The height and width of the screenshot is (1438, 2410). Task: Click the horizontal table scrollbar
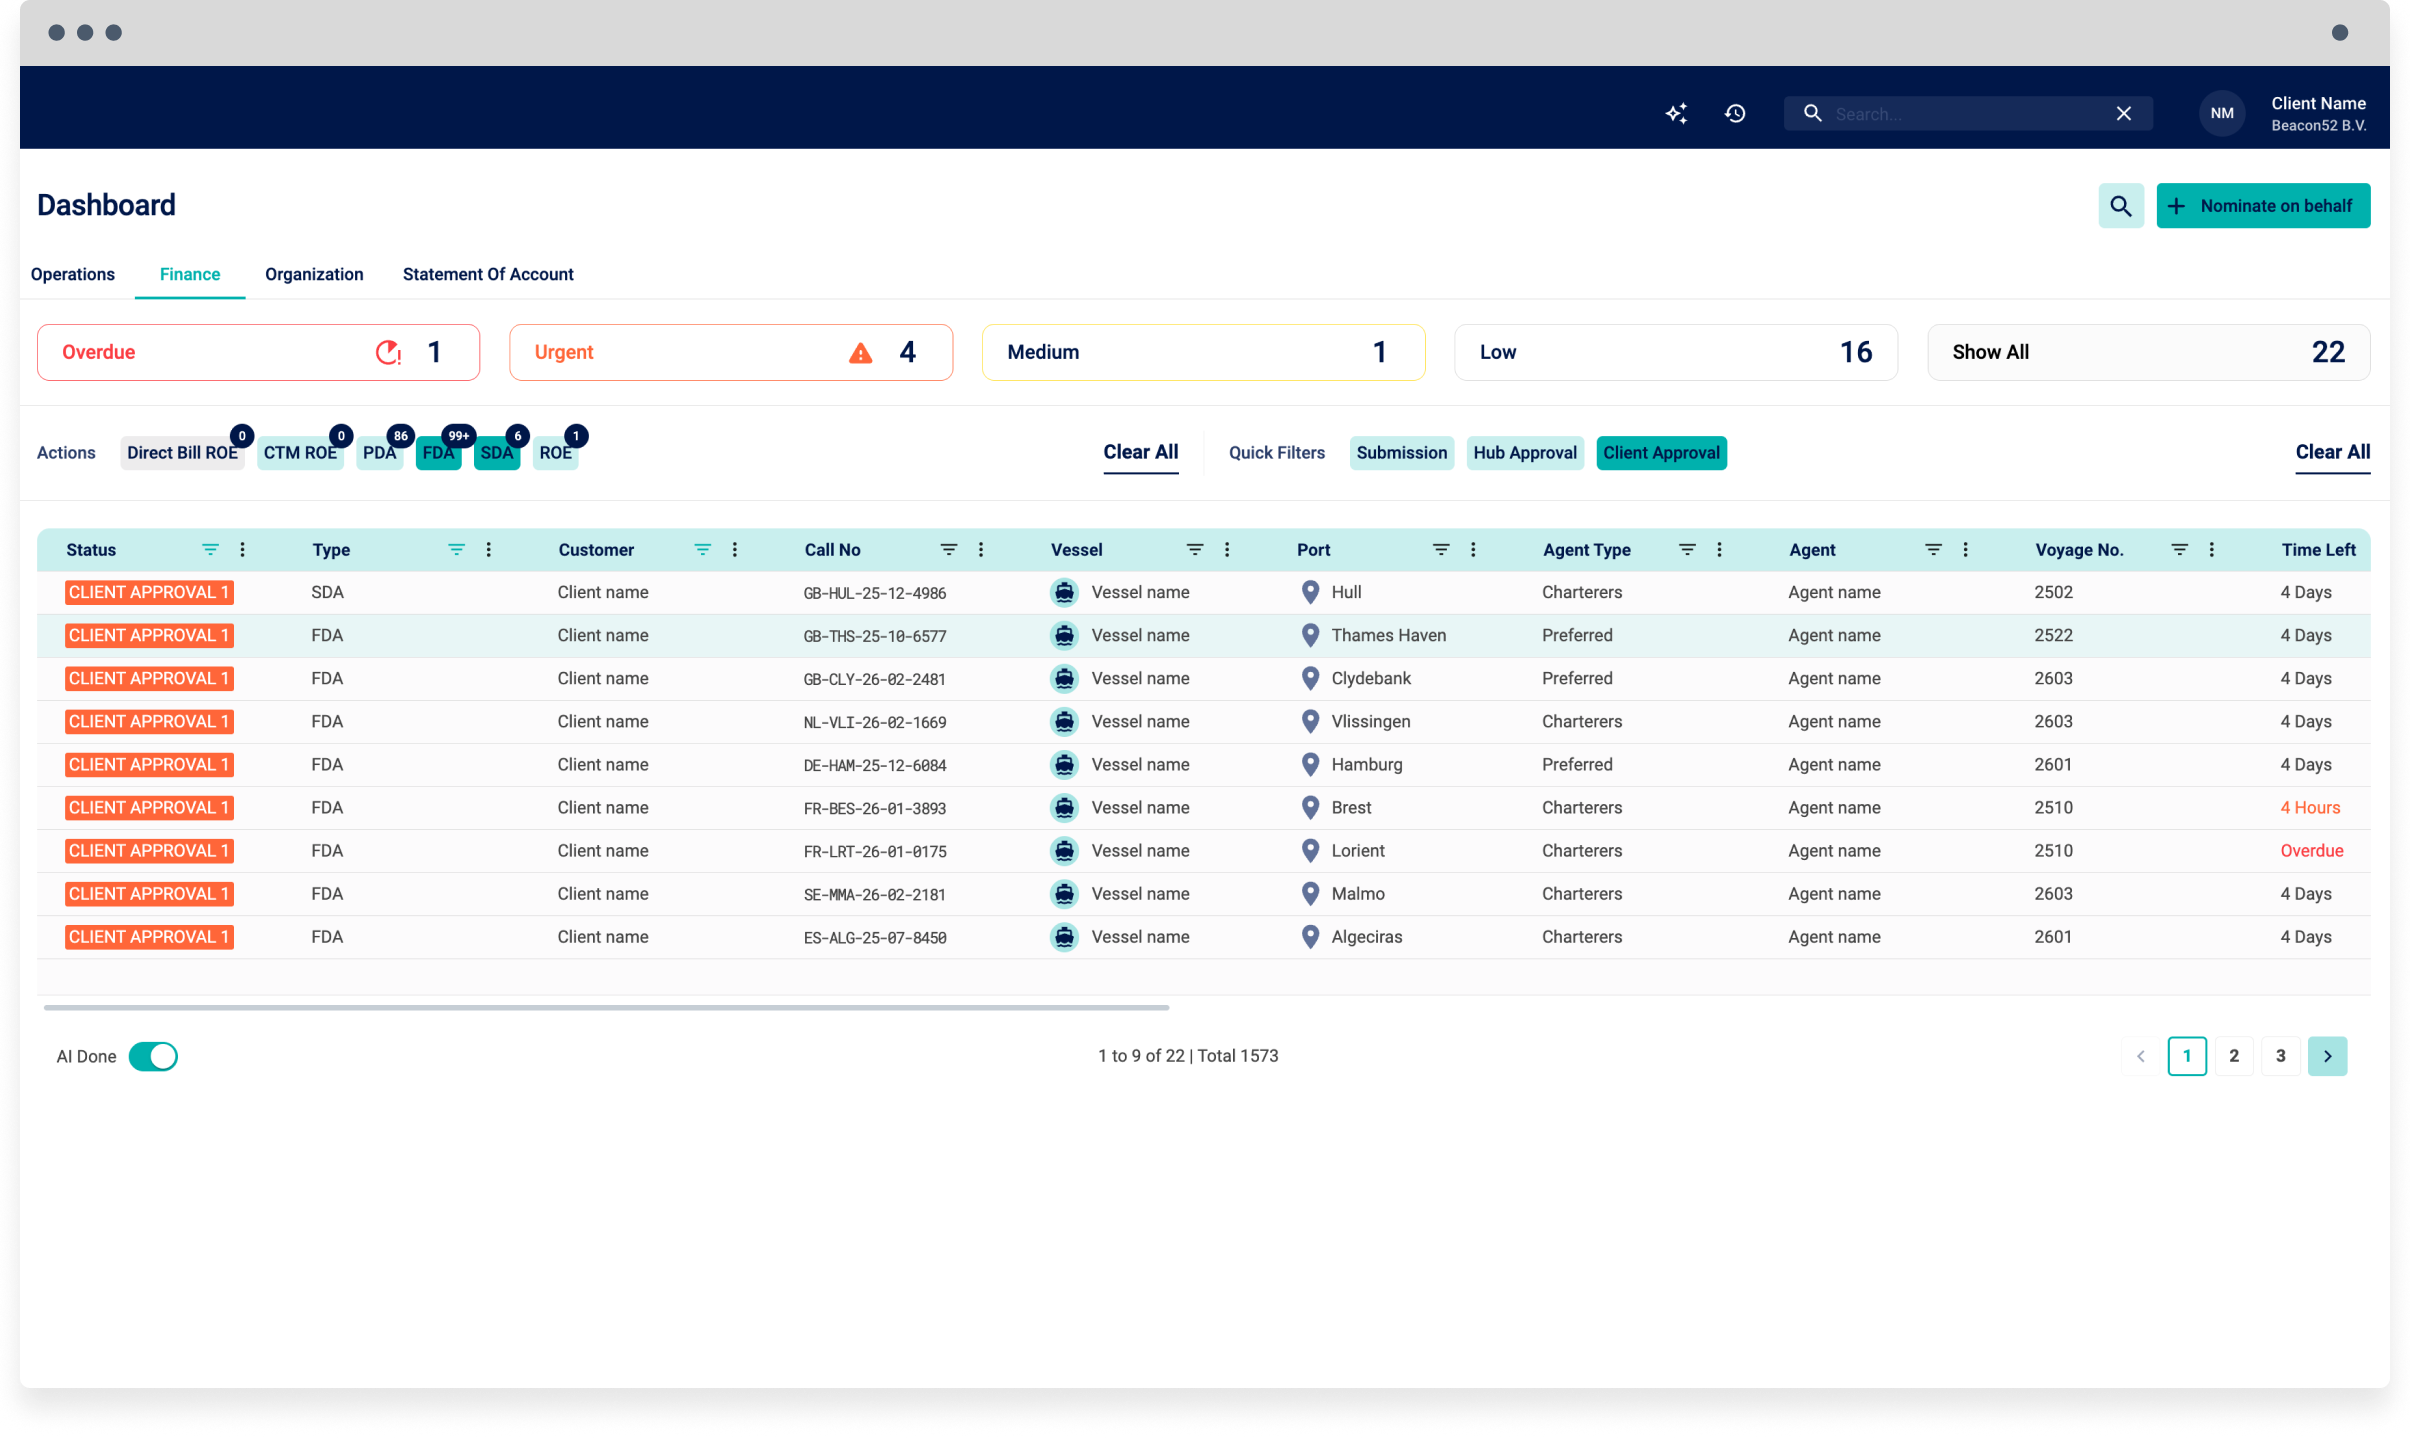point(606,1008)
